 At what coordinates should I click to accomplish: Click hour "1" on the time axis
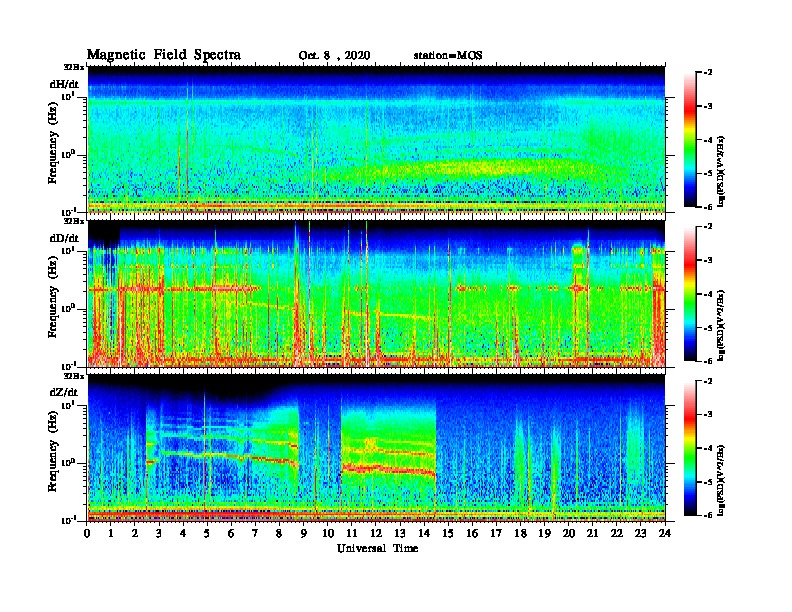[112, 533]
